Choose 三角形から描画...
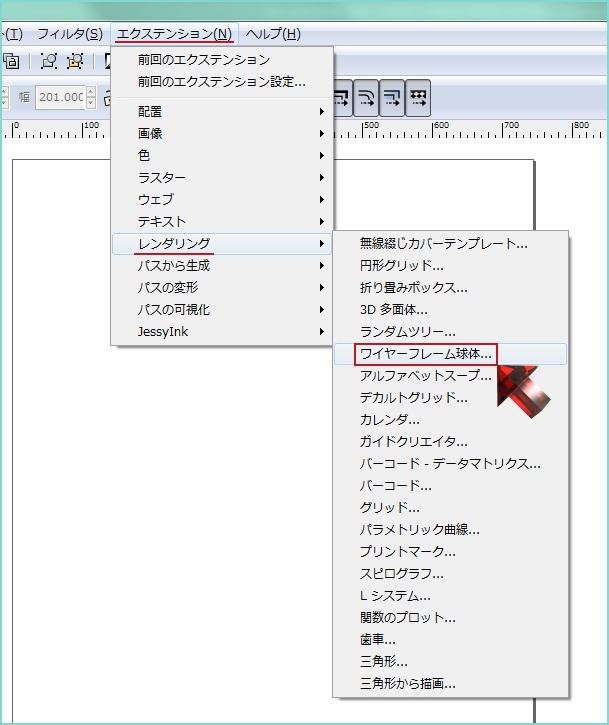The height and width of the screenshot is (725, 609). (450, 683)
